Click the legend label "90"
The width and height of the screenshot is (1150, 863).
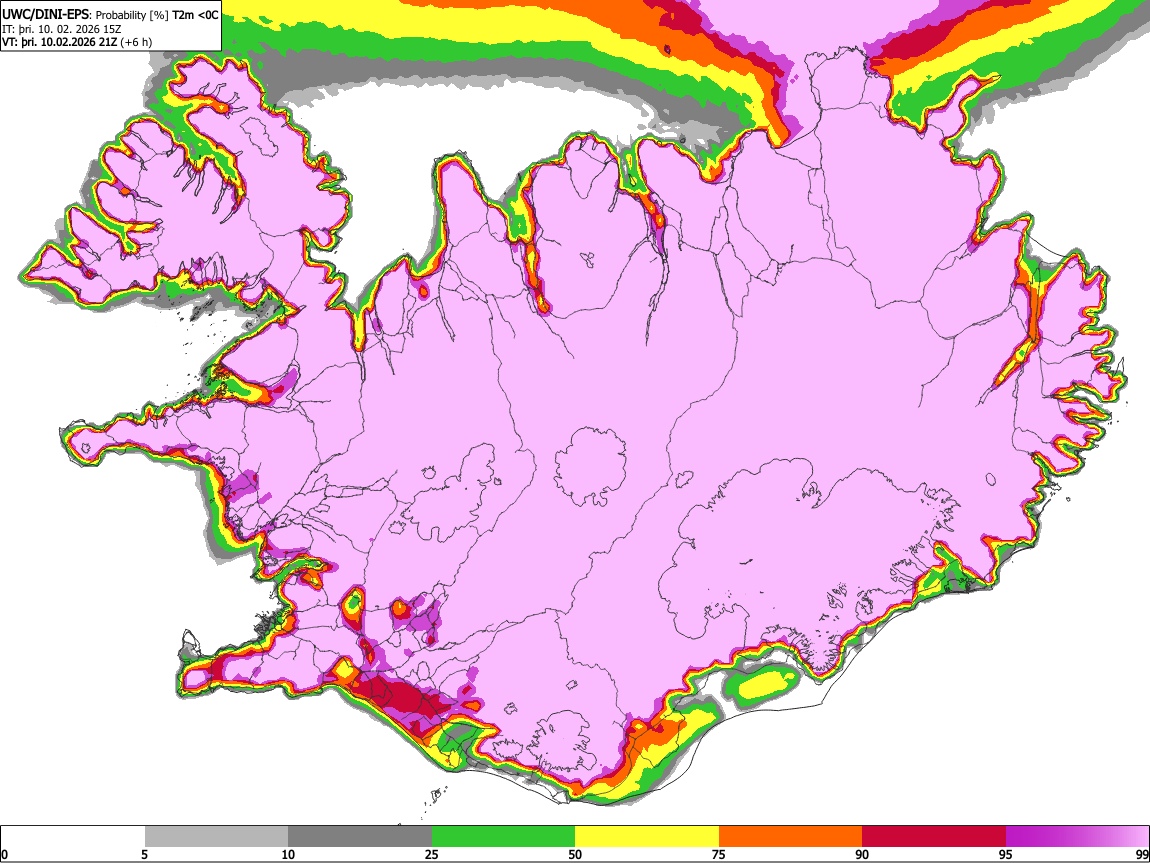click(x=862, y=855)
